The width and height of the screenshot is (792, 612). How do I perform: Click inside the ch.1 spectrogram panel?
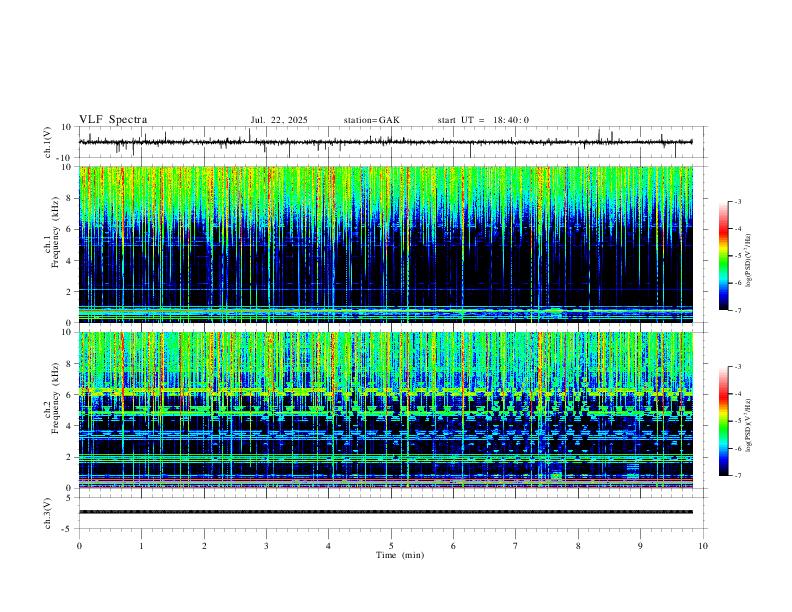(x=385, y=244)
